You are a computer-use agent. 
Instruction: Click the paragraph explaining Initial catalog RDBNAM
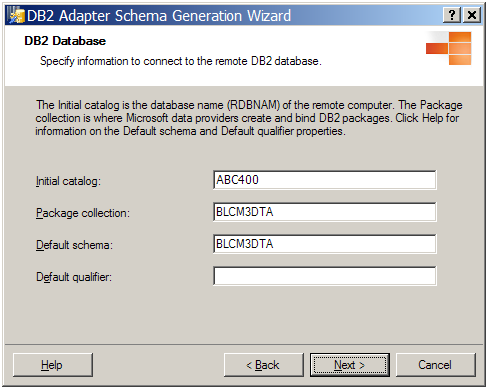pos(249,118)
